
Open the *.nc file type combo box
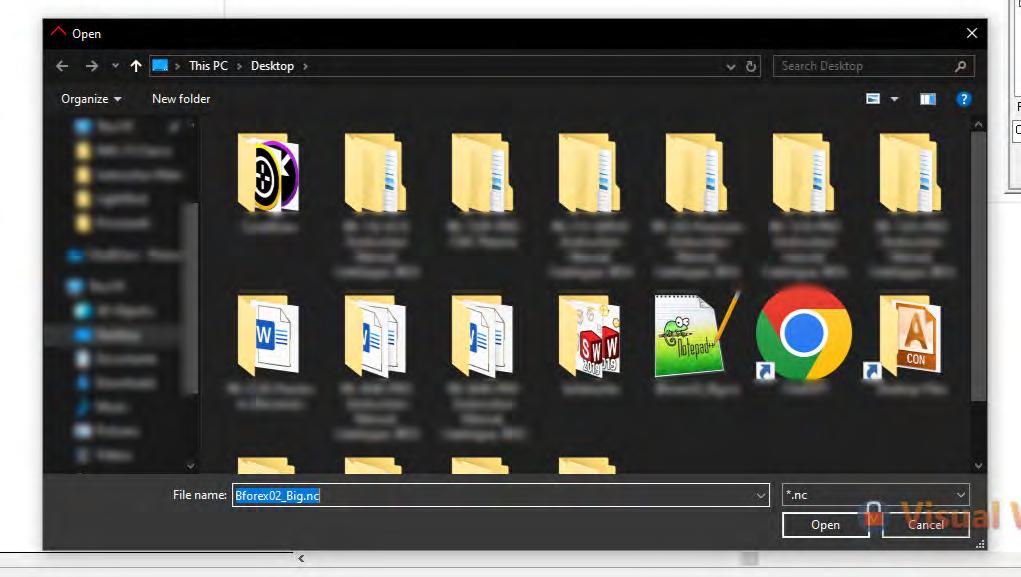pyautogui.click(x=876, y=495)
